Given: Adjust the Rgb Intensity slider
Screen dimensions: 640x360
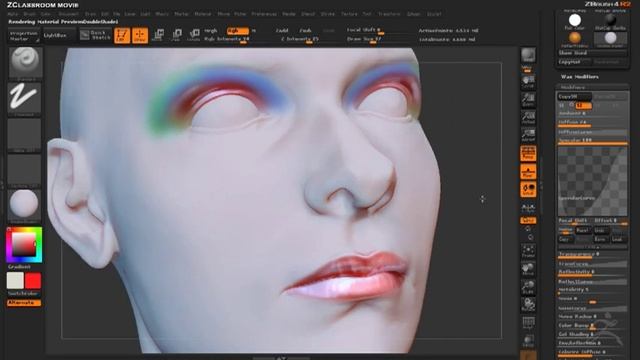Looking at the screenshot, I should click(x=227, y=39).
